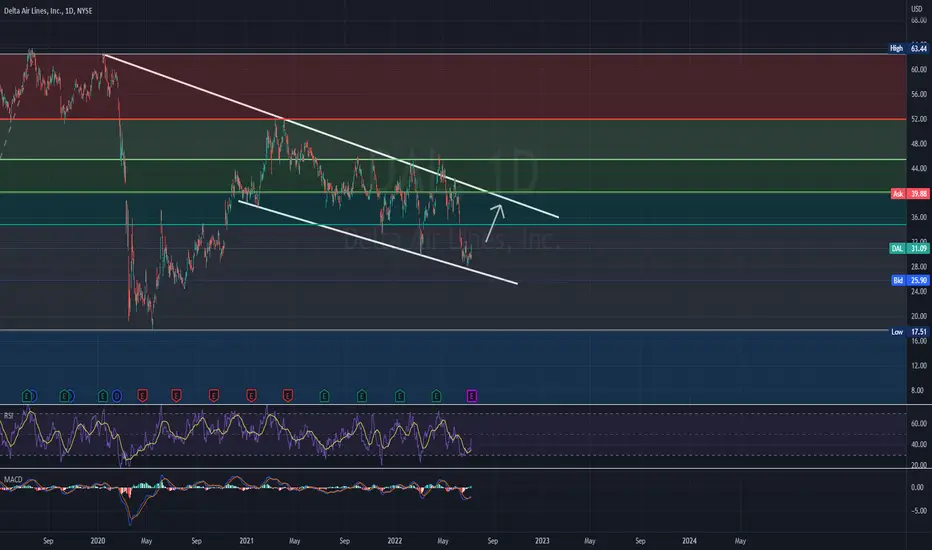Click the 40.00 value on RSI scale

919,444
